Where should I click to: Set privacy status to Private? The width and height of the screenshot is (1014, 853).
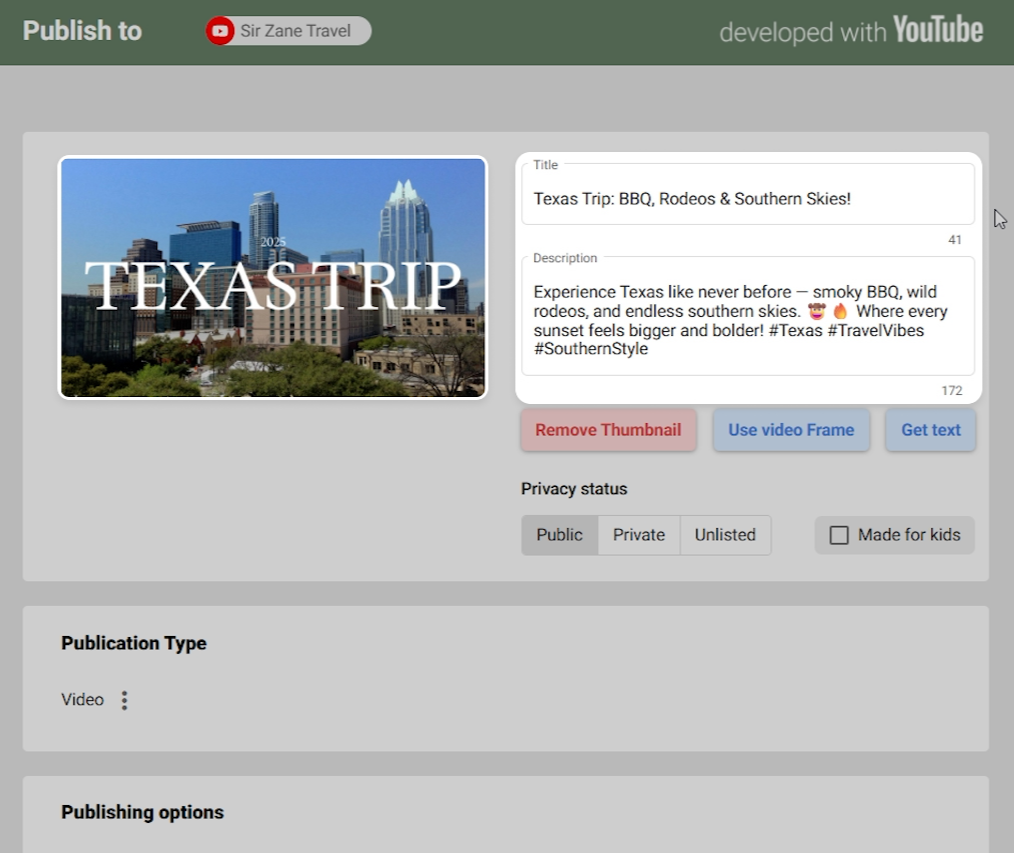click(638, 535)
